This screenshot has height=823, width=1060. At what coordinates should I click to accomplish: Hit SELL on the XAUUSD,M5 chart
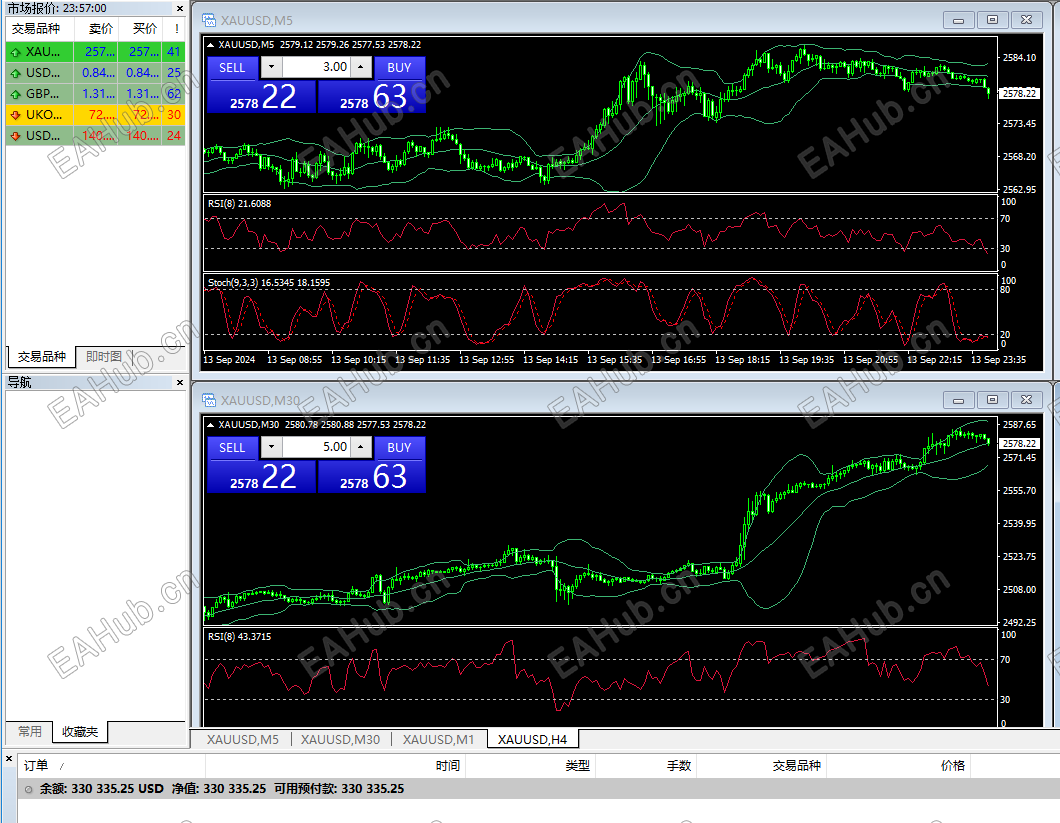coord(232,68)
